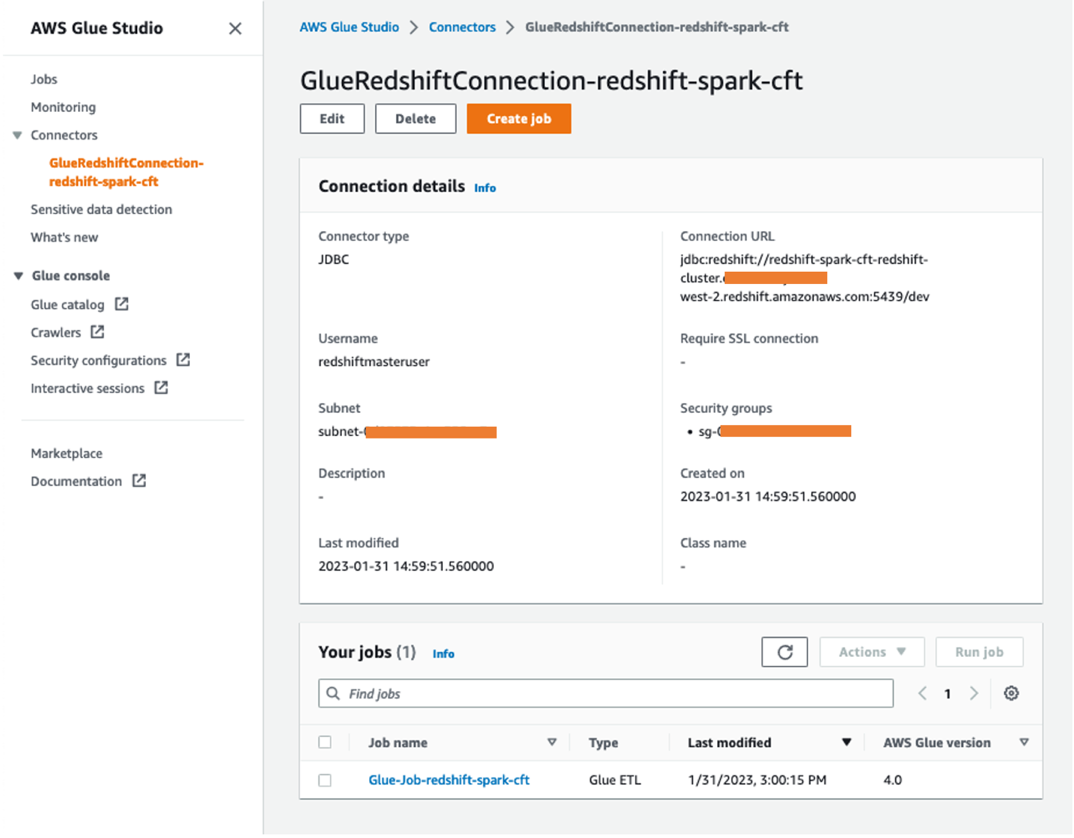Open Interactive sessions link
This screenshot has width=1074, height=838.
coord(88,389)
